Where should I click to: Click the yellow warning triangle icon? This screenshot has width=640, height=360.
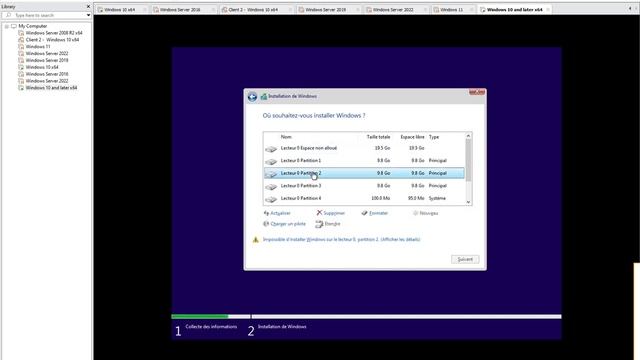pos(256,240)
